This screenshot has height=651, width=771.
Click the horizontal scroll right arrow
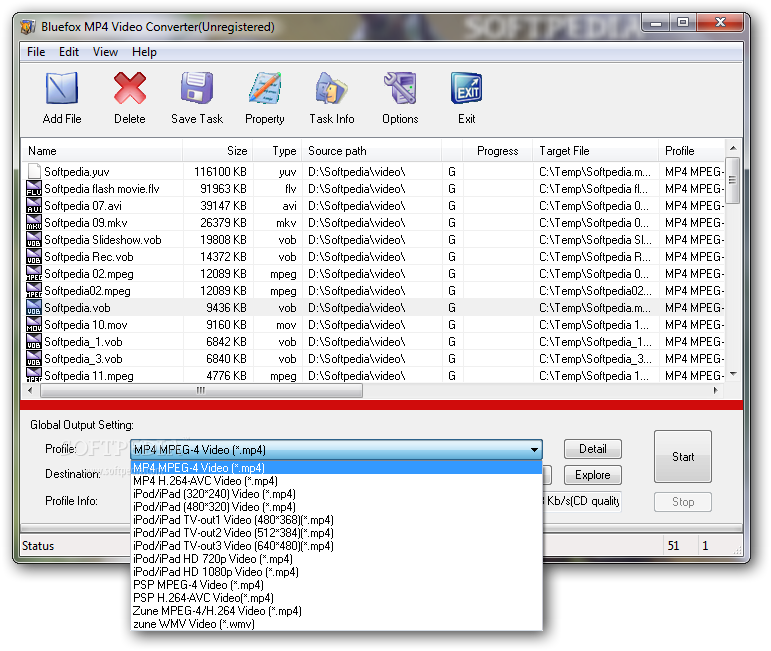[715, 390]
